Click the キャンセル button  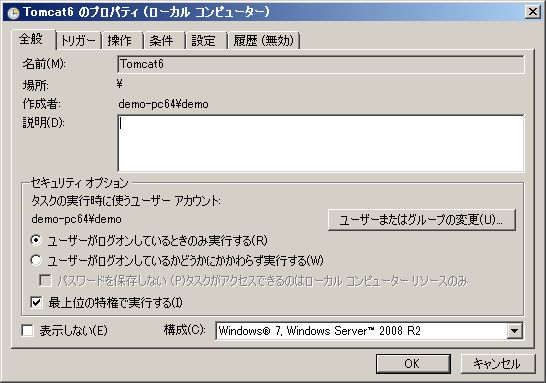point(498,364)
